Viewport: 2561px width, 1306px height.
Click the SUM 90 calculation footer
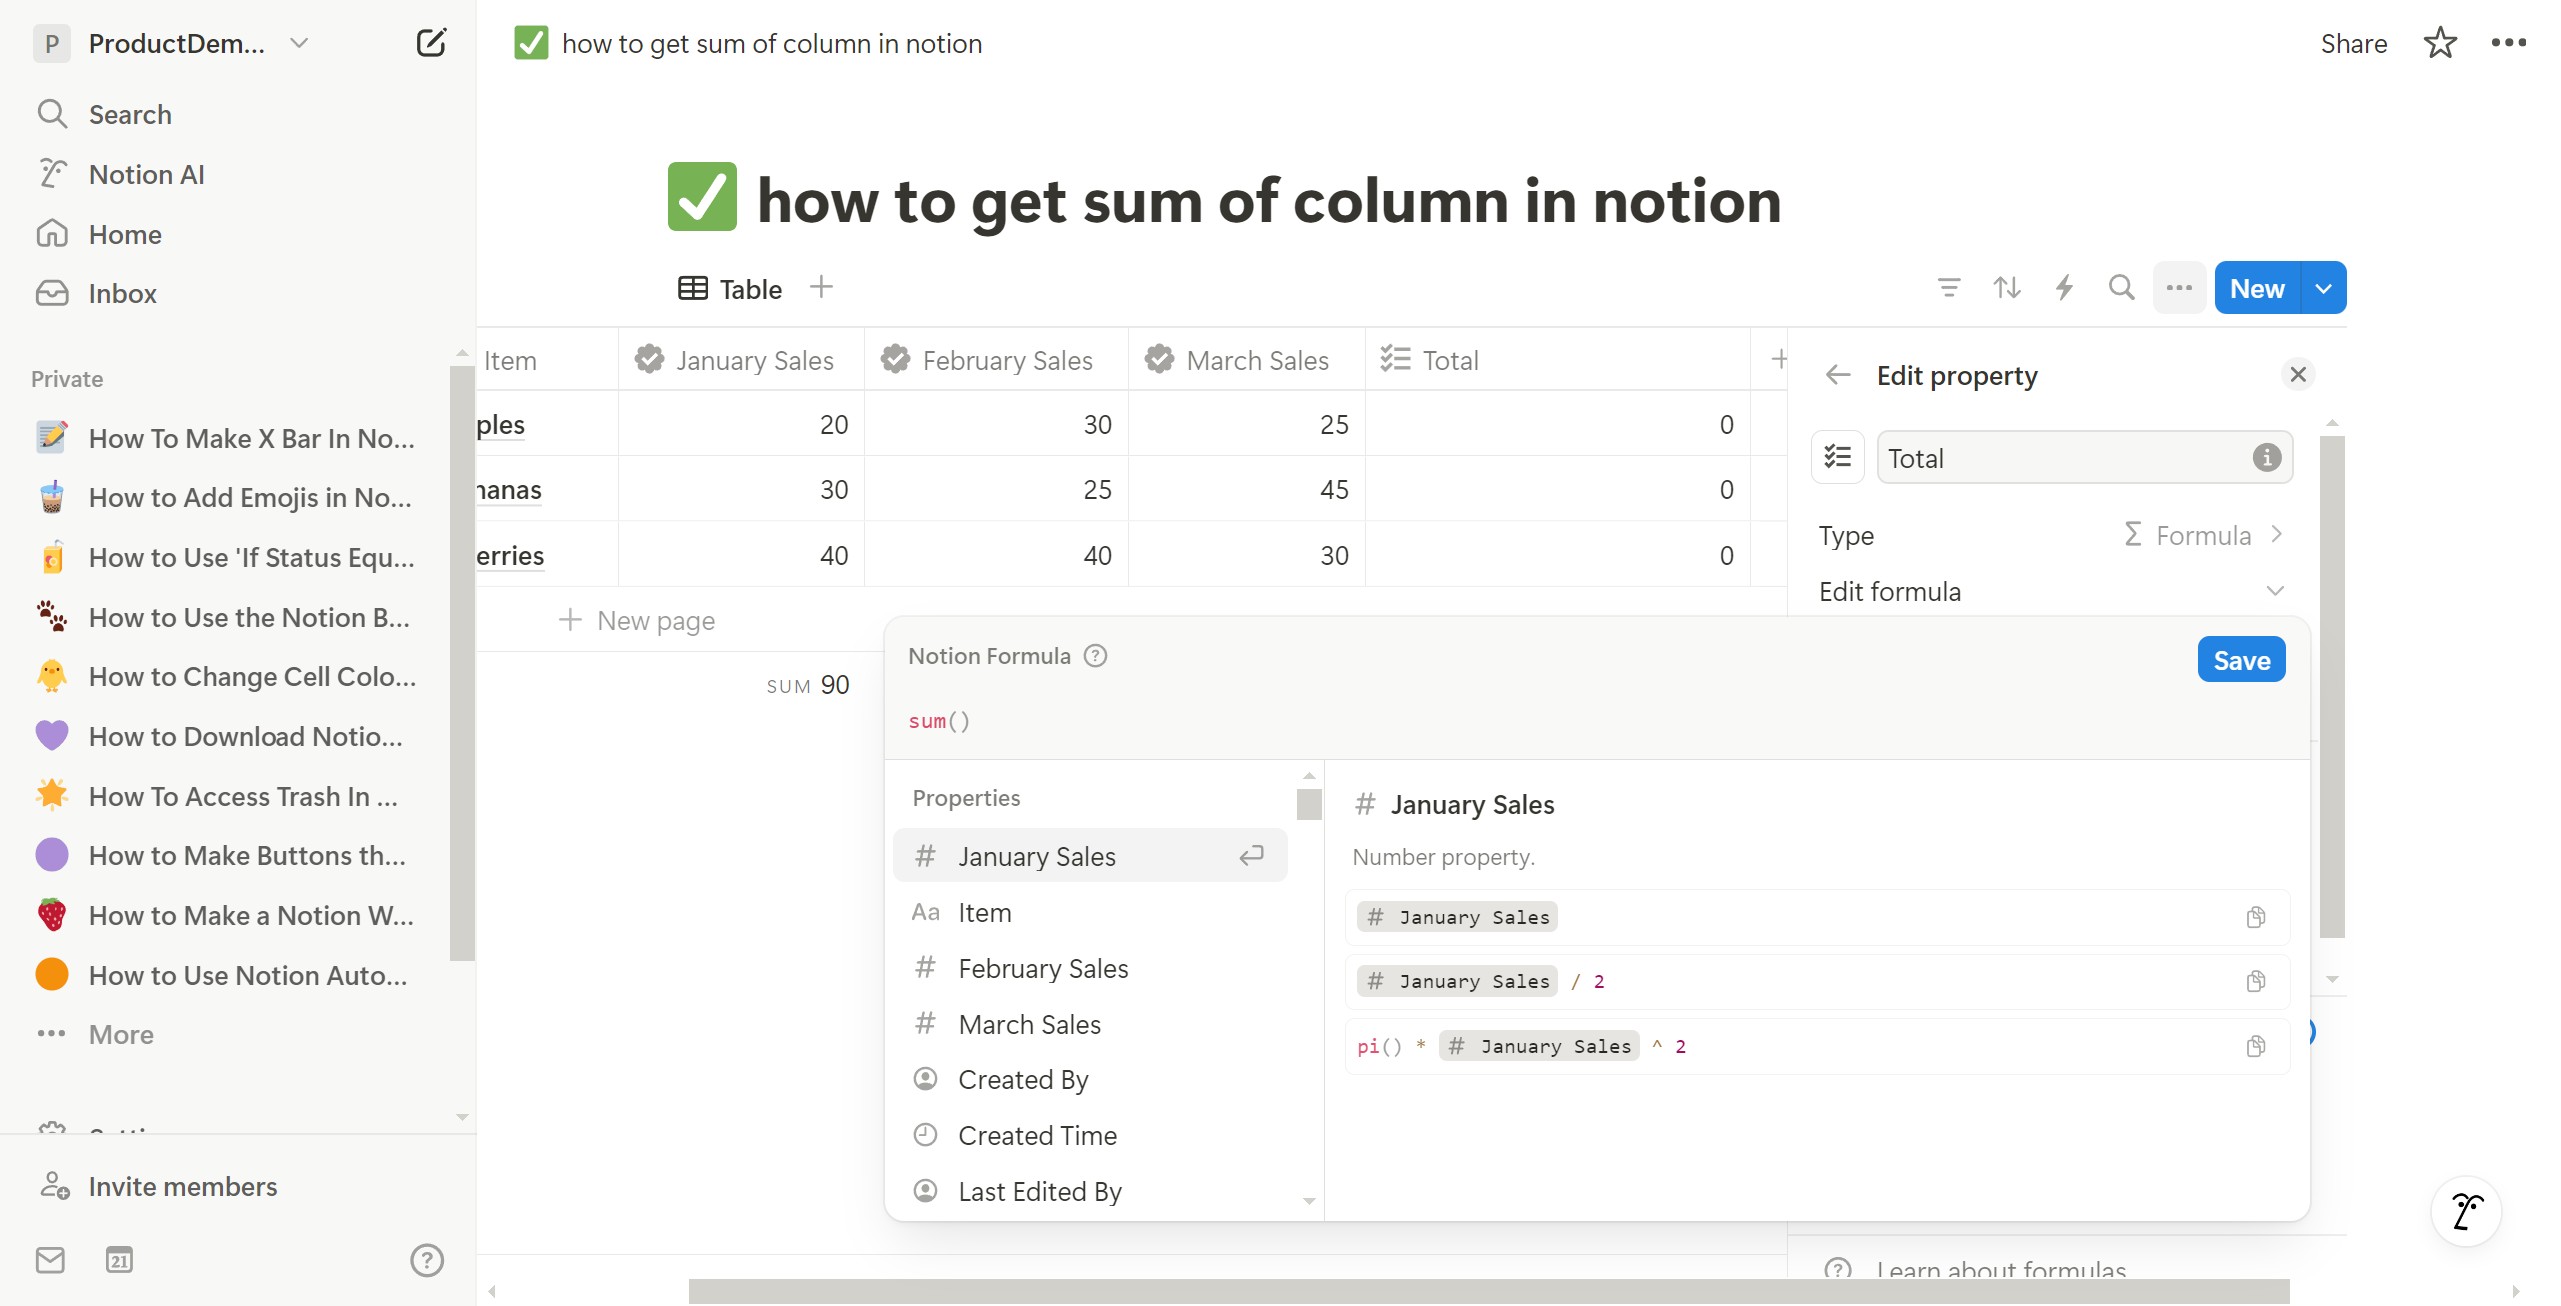(x=807, y=685)
